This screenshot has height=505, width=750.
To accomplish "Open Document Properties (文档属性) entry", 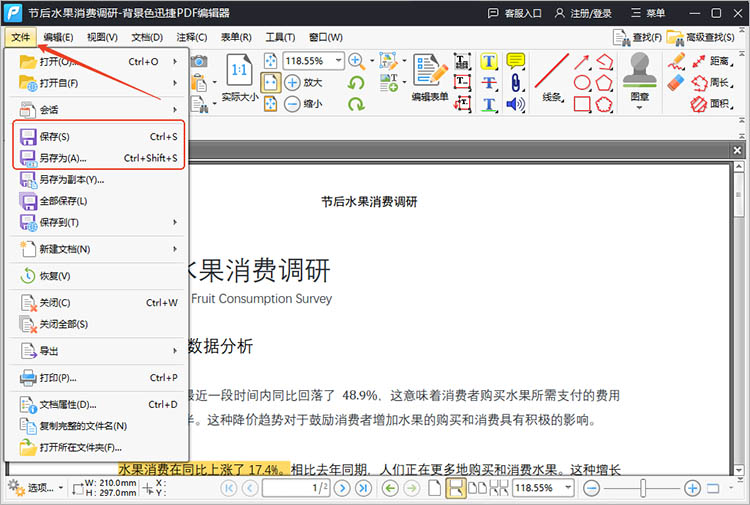I will pos(98,405).
